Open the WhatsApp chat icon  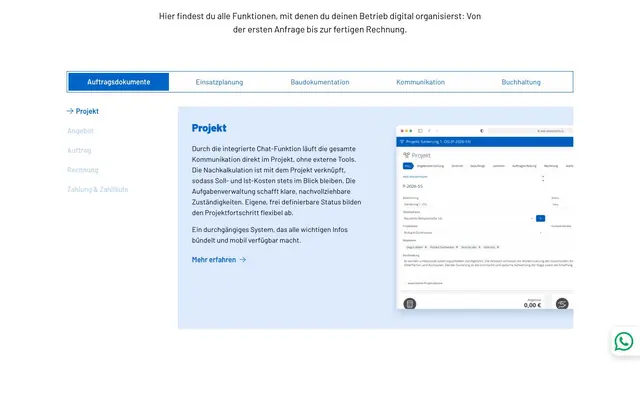point(624,341)
